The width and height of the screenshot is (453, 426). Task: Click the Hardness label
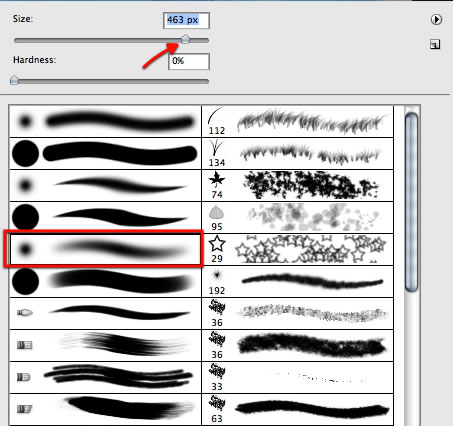(34, 60)
